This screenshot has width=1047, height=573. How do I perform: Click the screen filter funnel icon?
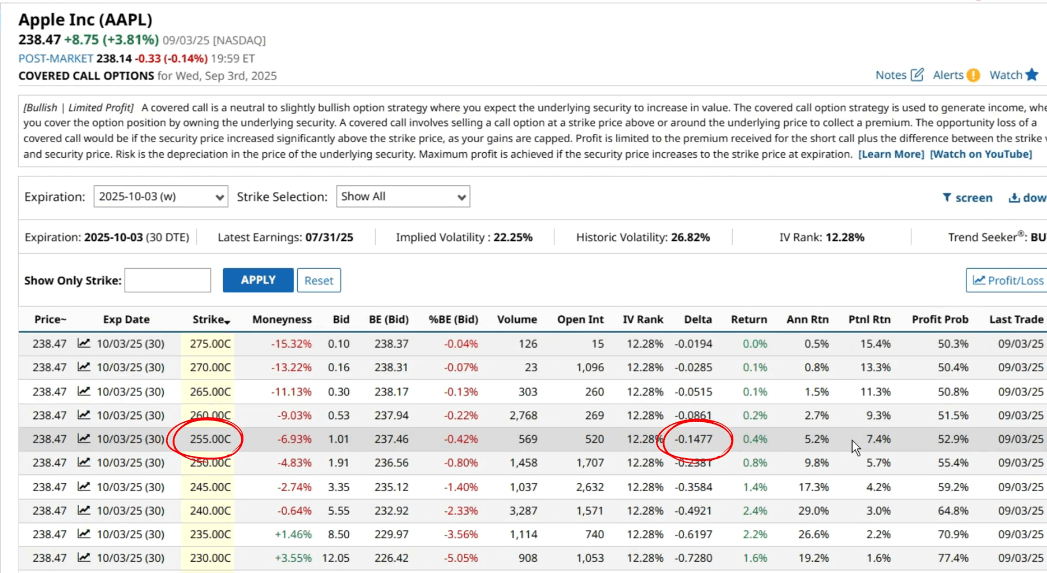tap(947, 198)
